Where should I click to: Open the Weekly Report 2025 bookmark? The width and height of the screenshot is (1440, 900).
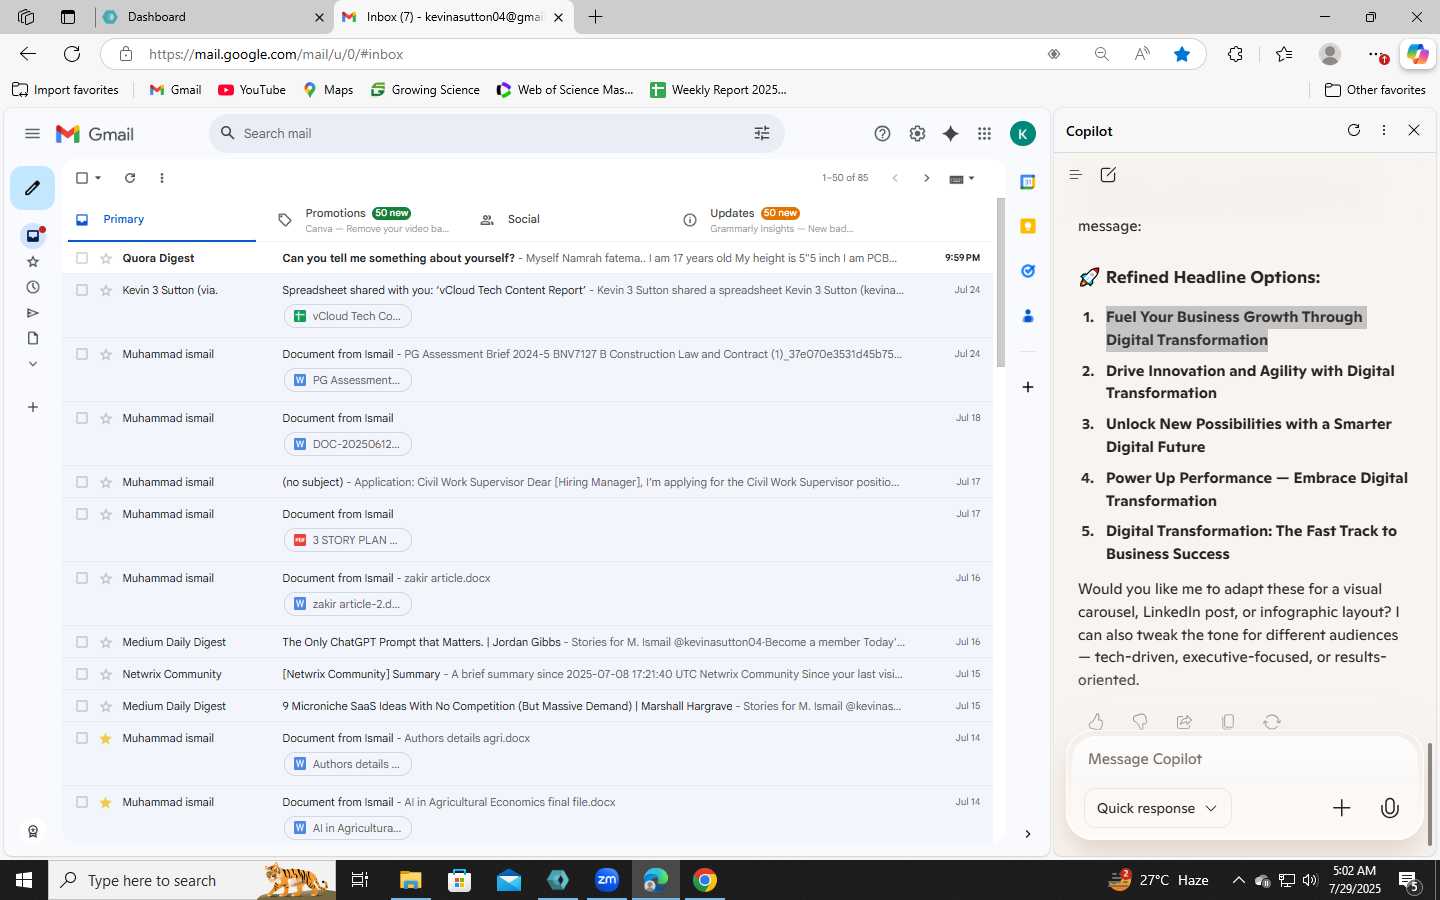[718, 90]
